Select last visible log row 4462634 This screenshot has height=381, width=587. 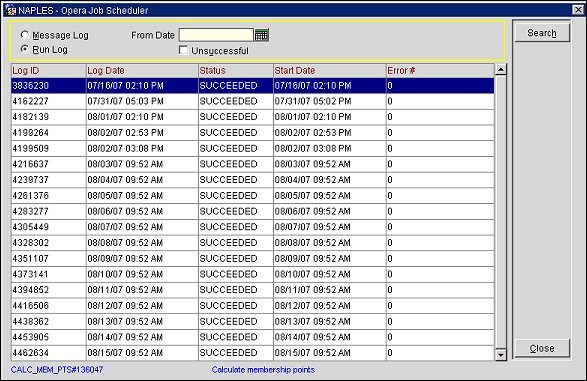[253, 353]
